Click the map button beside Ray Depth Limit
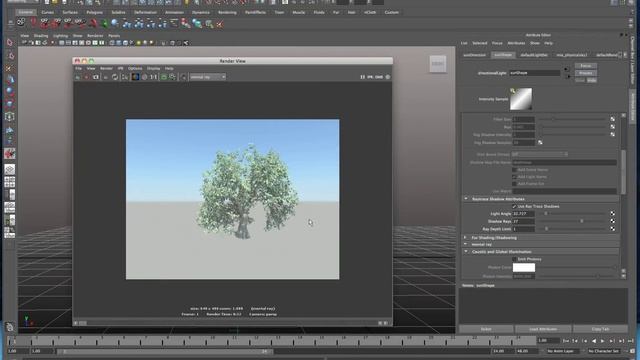The width and height of the screenshot is (640, 360). [612, 229]
